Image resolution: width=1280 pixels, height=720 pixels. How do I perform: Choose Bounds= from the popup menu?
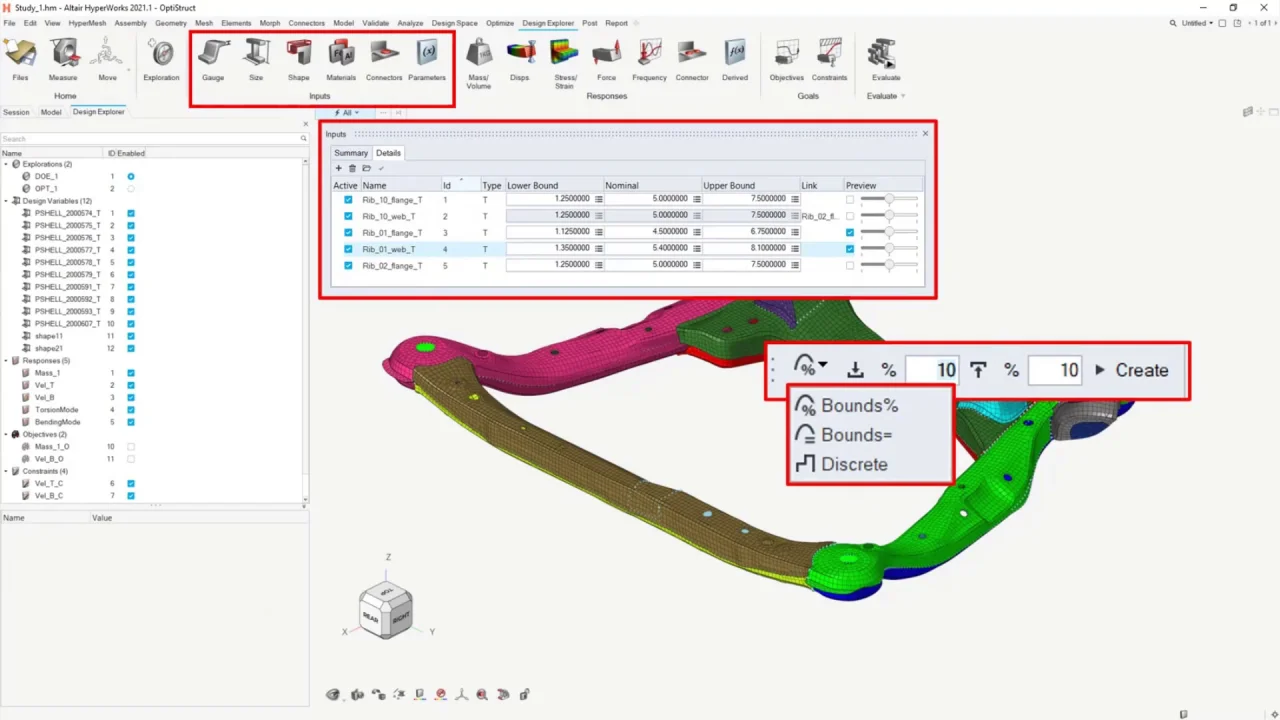click(x=843, y=435)
